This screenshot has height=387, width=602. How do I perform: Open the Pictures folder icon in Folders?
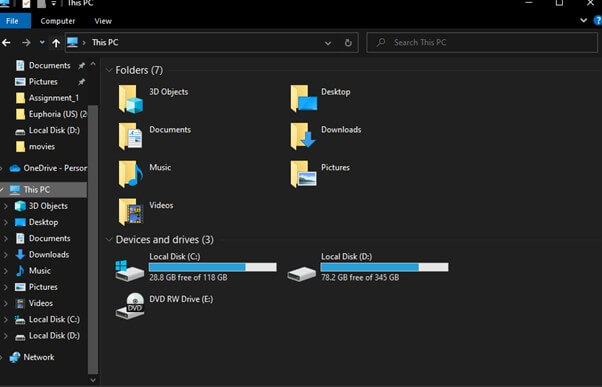(303, 174)
